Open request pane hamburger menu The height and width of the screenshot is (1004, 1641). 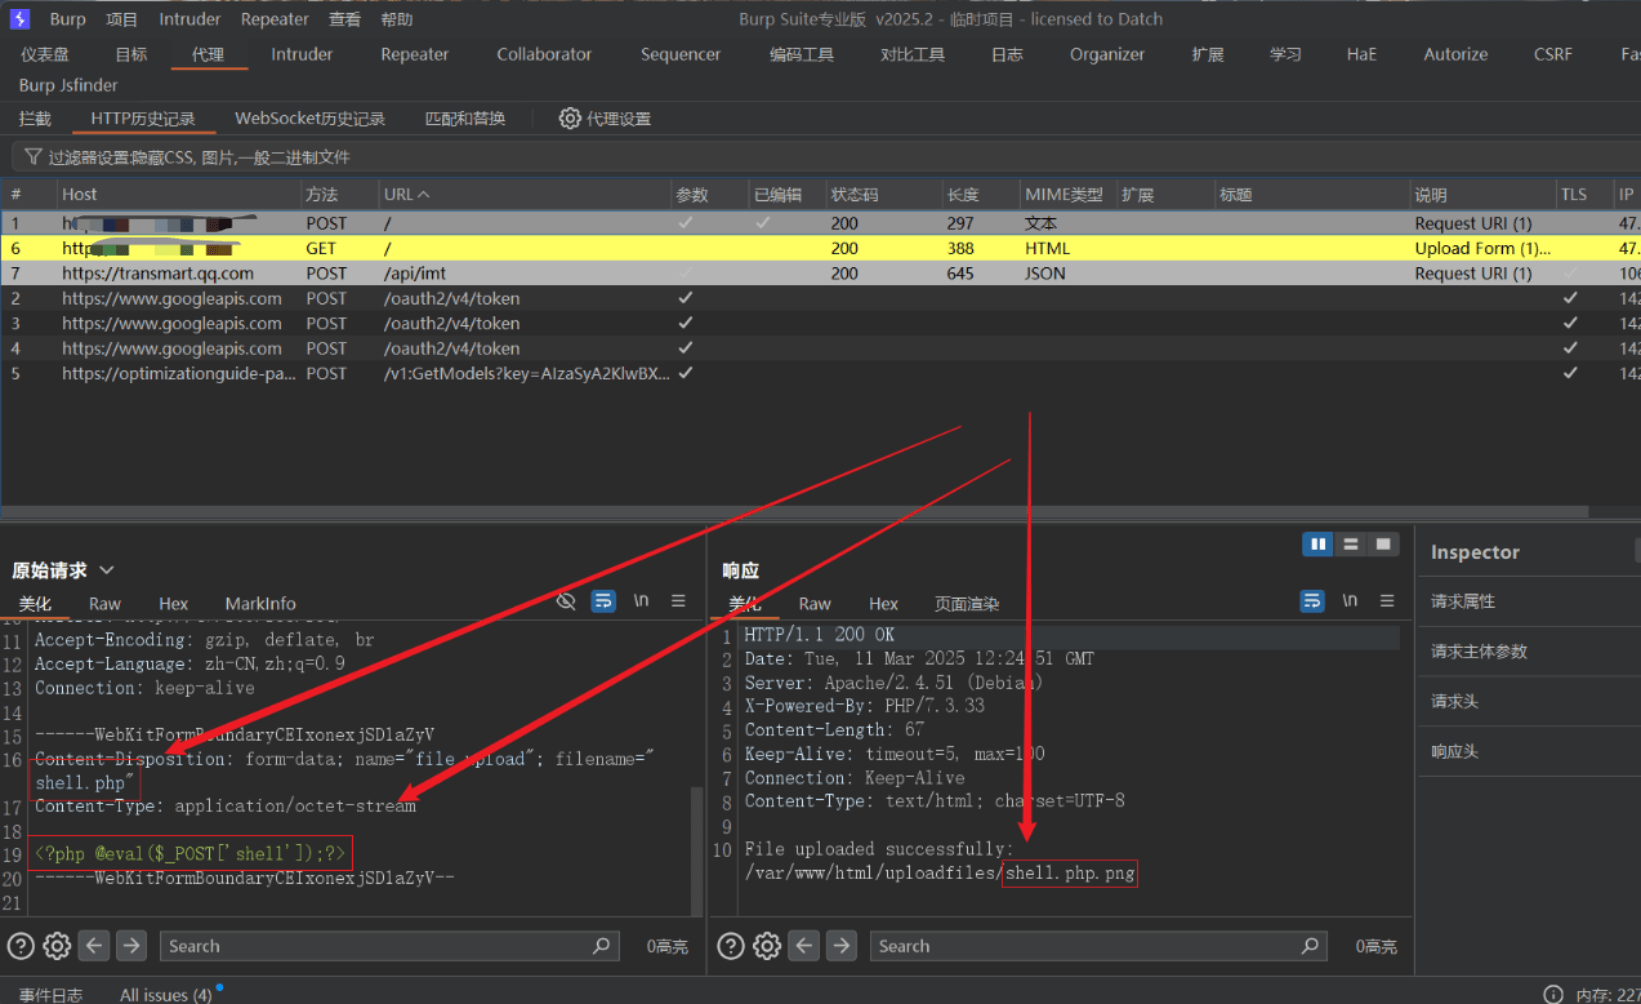tap(678, 601)
